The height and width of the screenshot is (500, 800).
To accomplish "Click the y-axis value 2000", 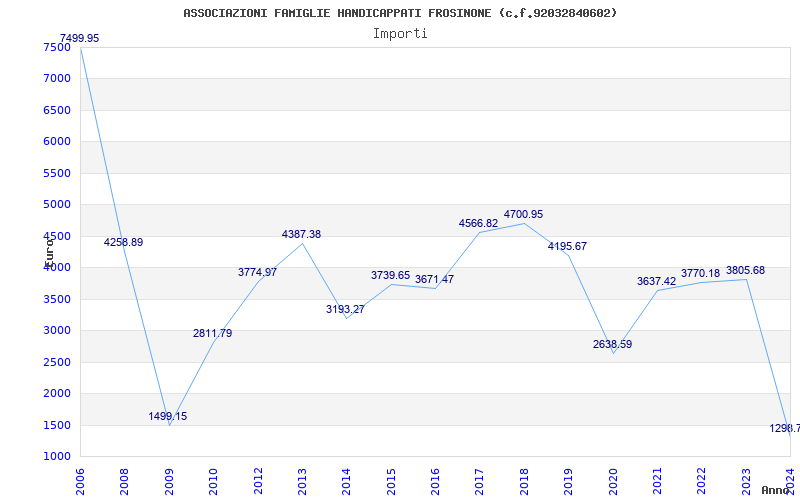I will tap(57, 393).
